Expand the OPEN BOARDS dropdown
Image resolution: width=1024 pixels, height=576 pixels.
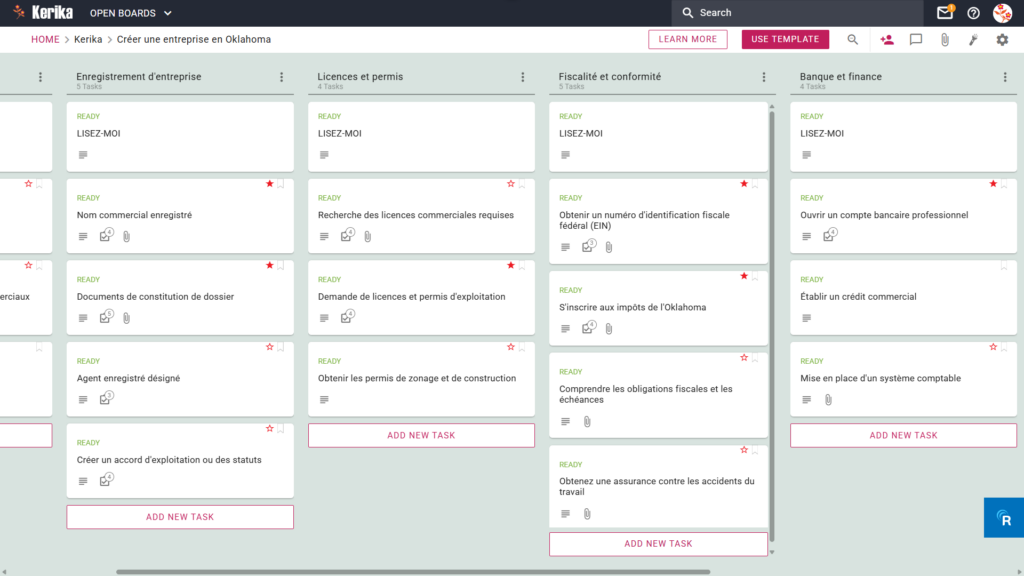pos(131,13)
